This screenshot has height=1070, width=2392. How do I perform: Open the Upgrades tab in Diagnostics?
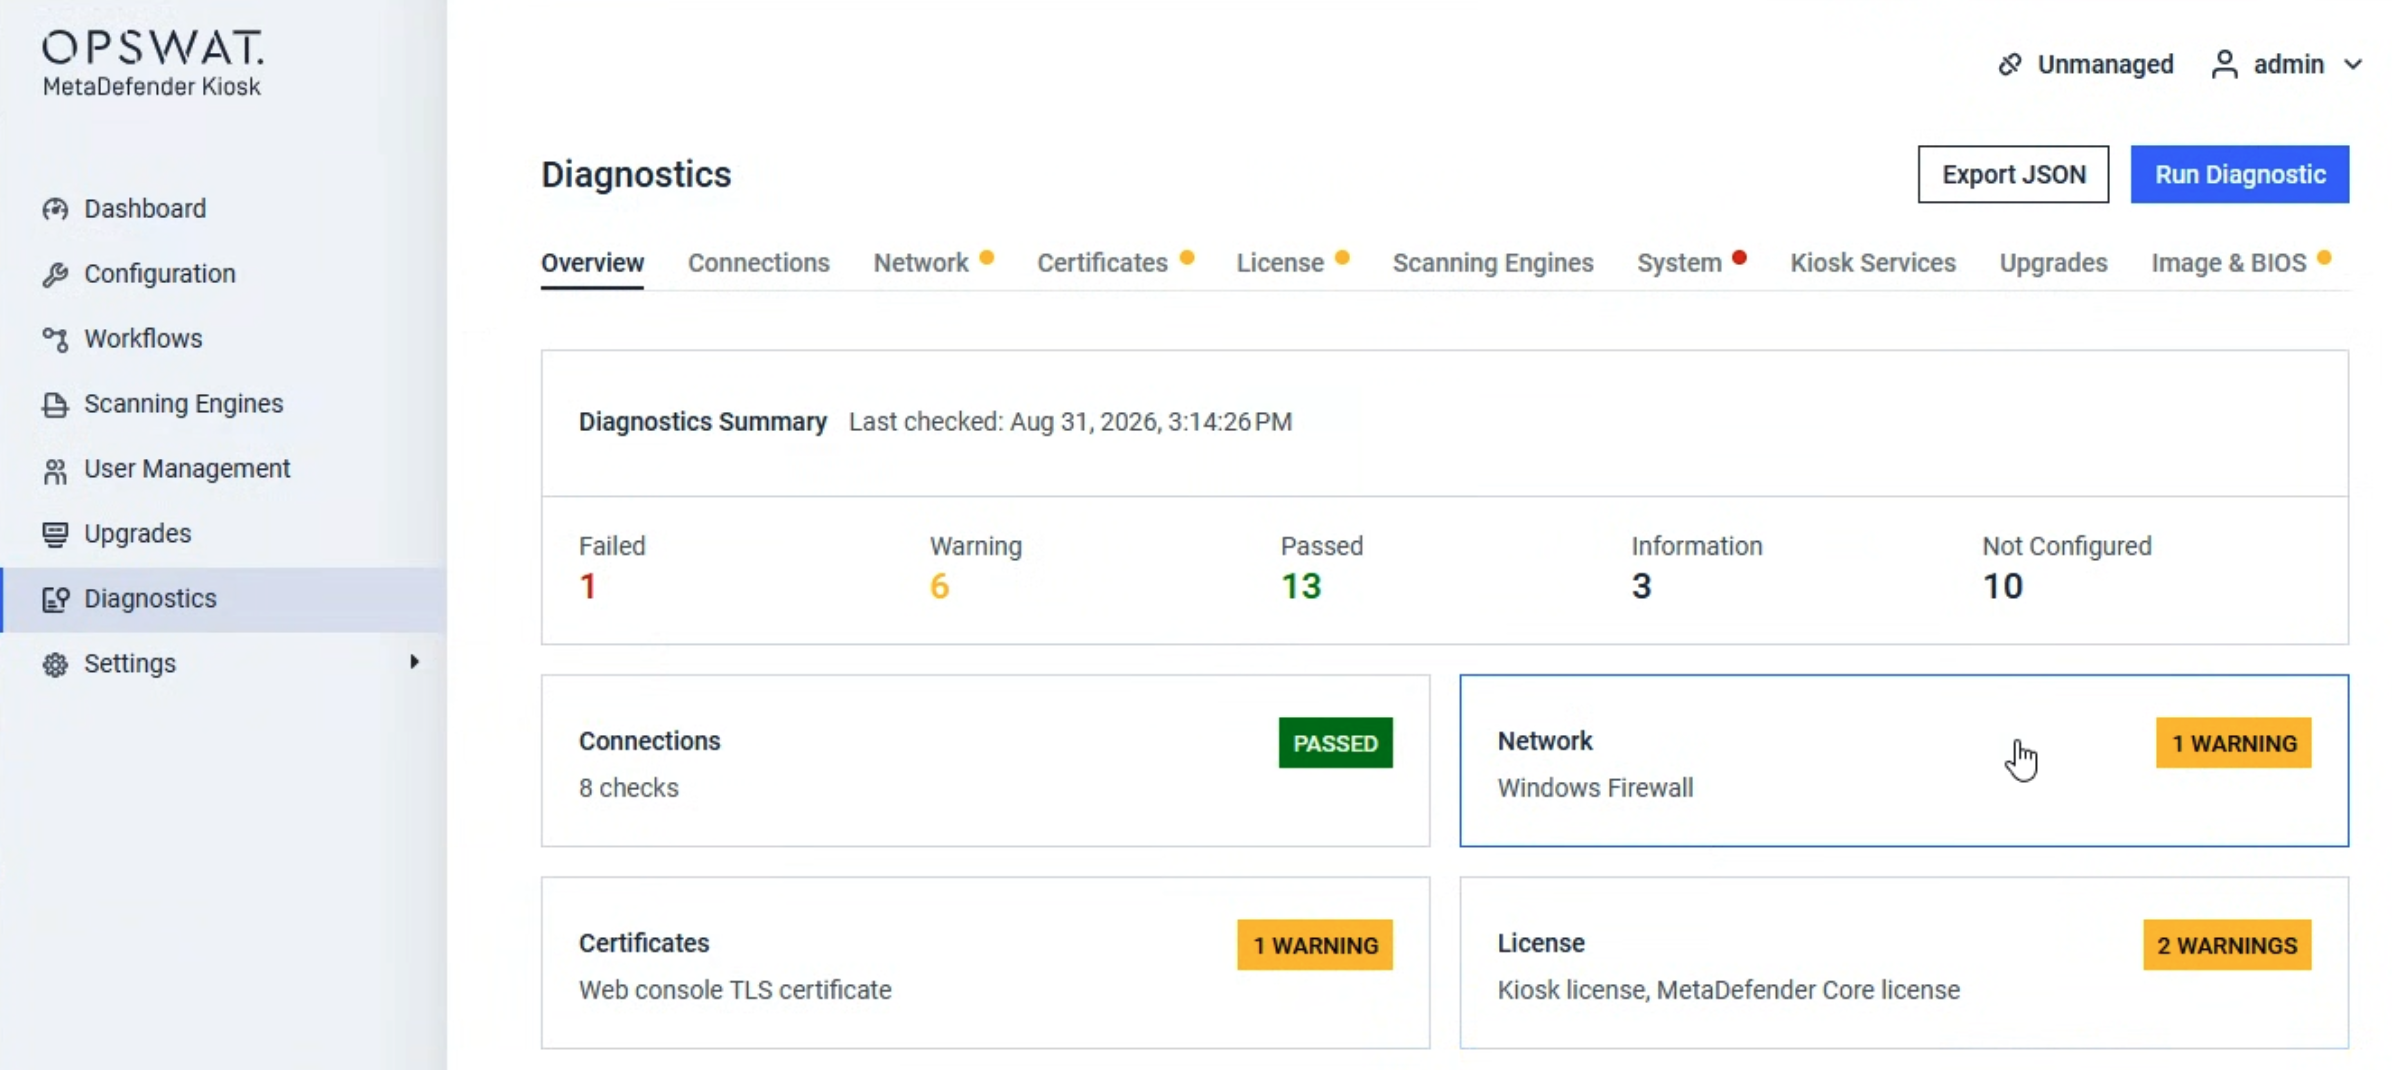tap(2054, 263)
